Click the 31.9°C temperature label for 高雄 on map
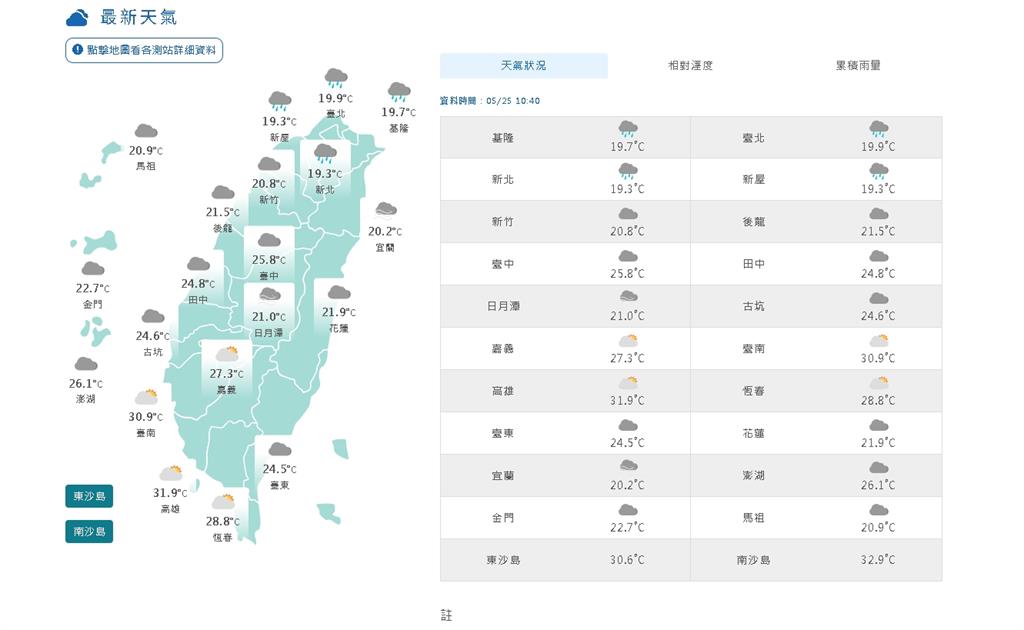The height and width of the screenshot is (630, 1024). 170,493
